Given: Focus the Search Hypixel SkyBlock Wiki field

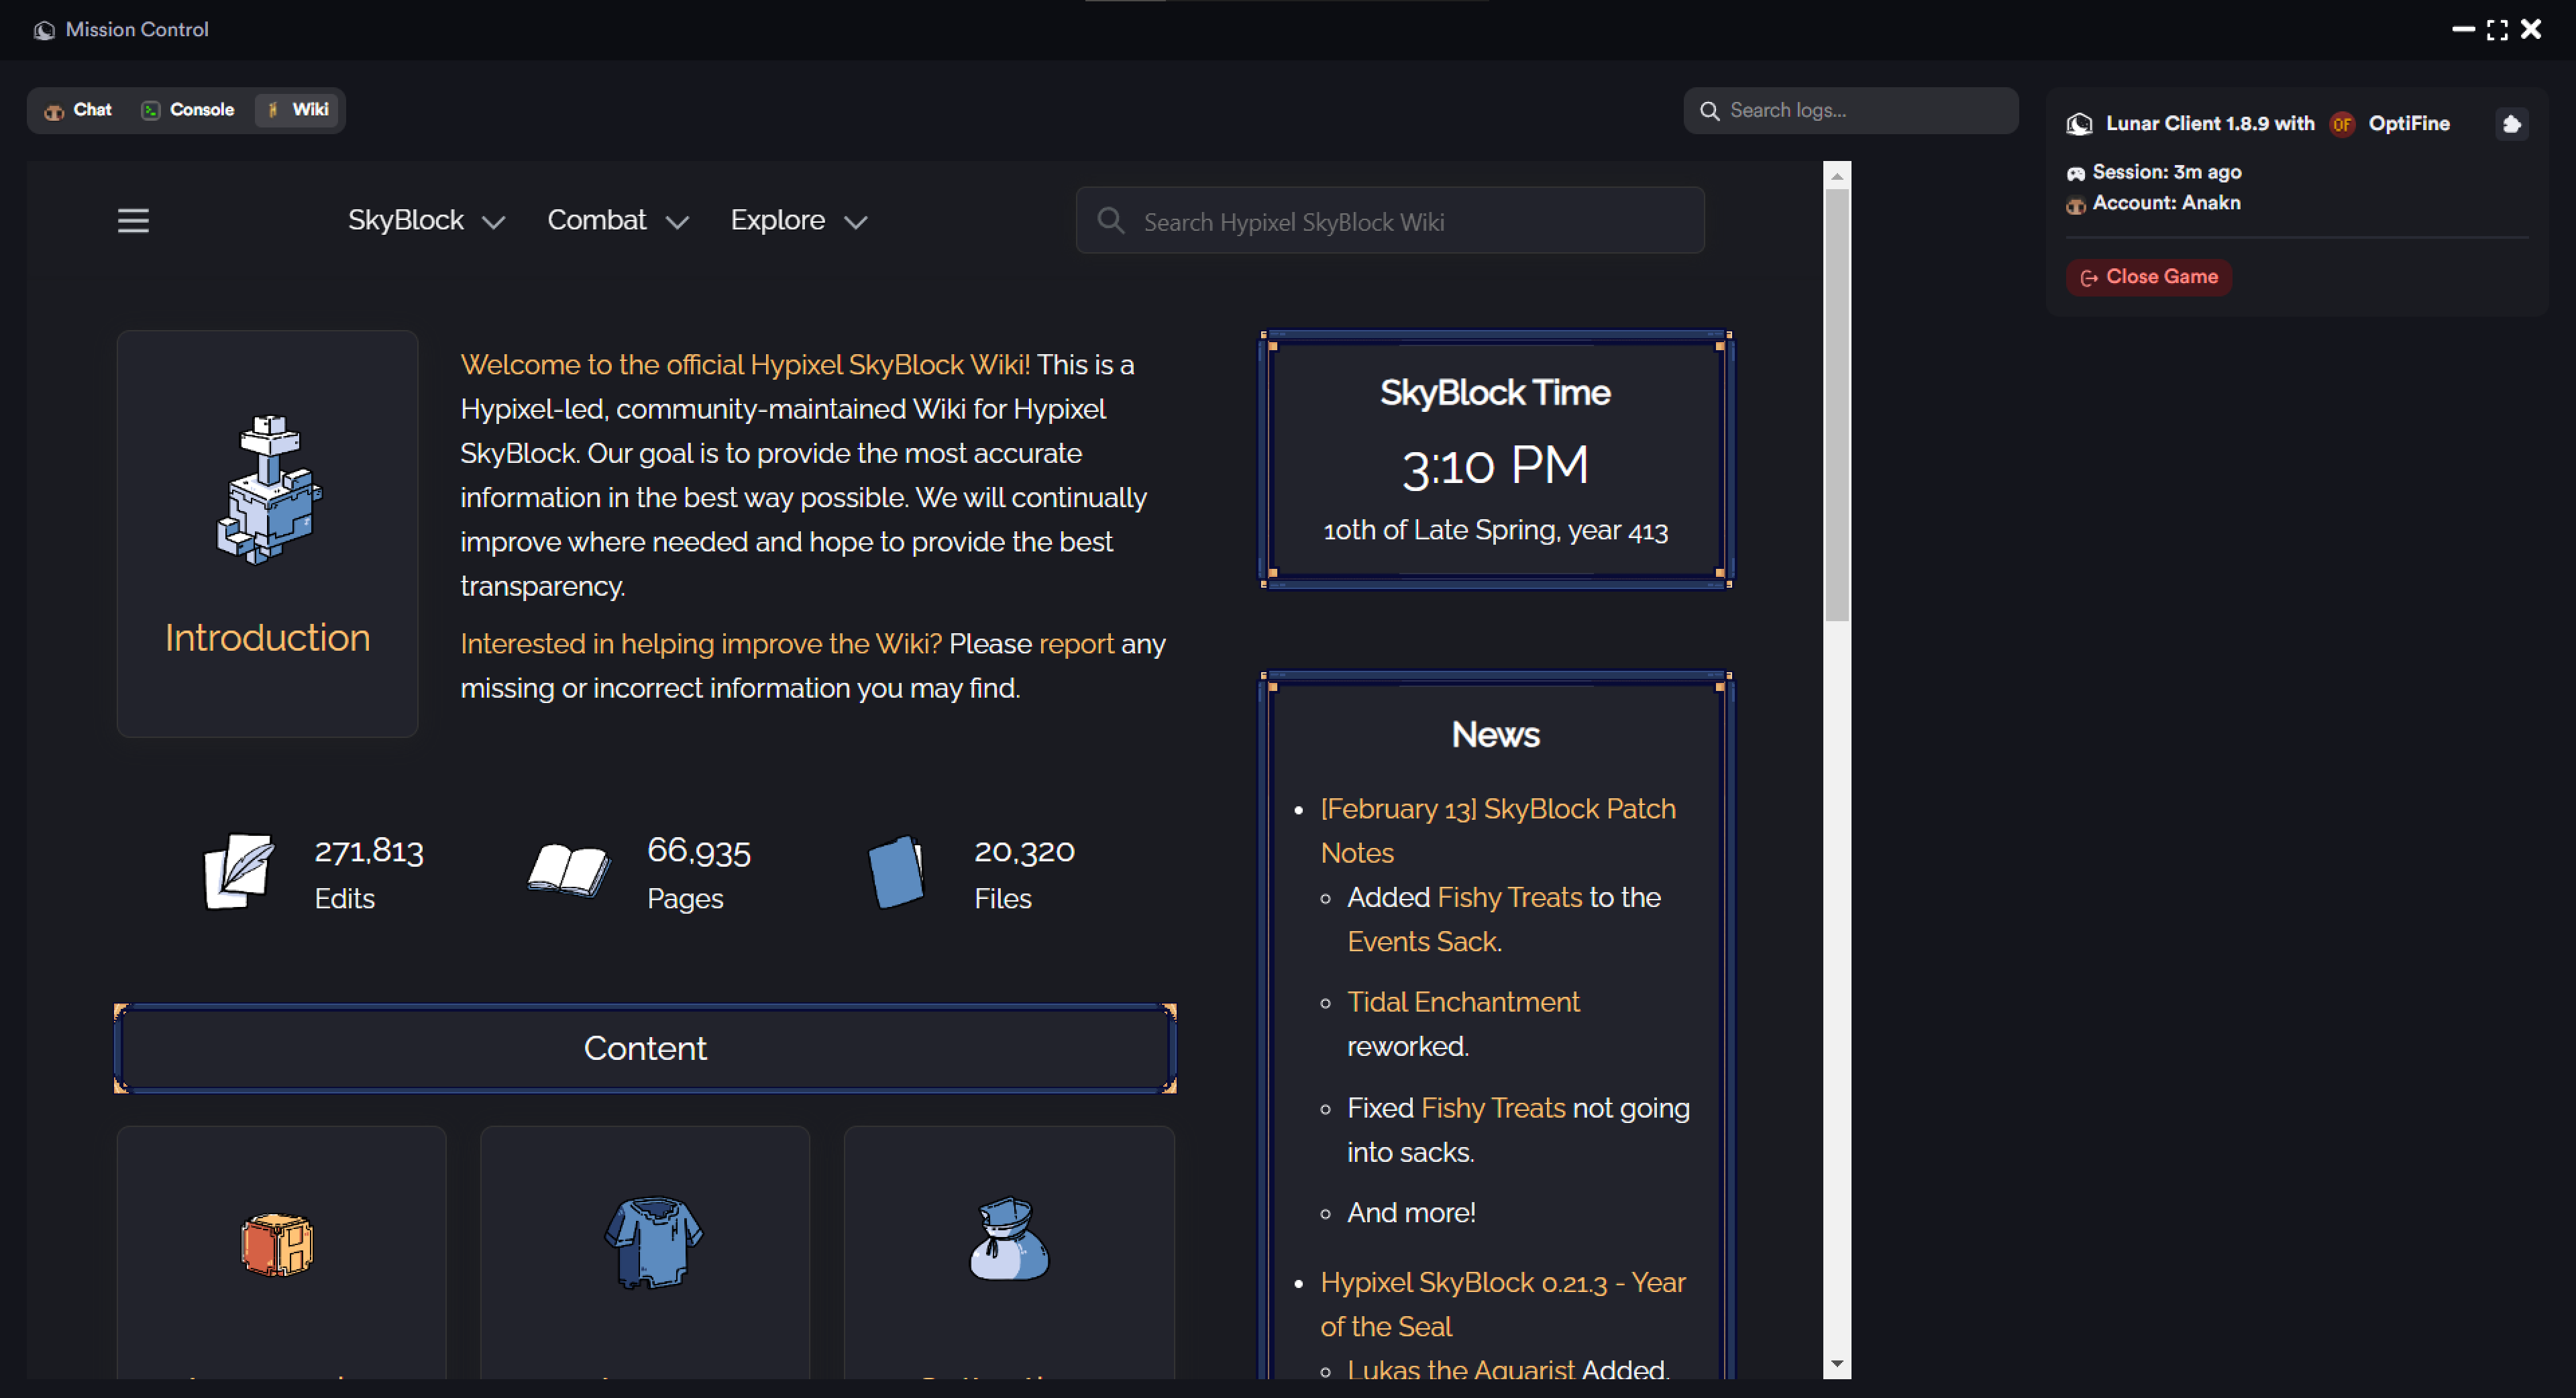Looking at the screenshot, I should (1390, 221).
